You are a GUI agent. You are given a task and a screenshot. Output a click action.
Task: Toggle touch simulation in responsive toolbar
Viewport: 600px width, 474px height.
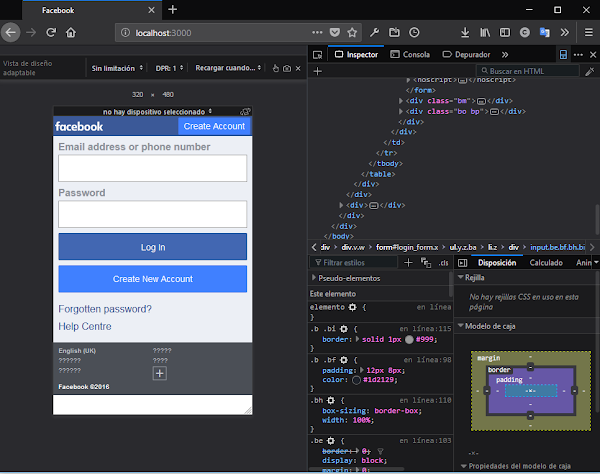click(x=274, y=68)
